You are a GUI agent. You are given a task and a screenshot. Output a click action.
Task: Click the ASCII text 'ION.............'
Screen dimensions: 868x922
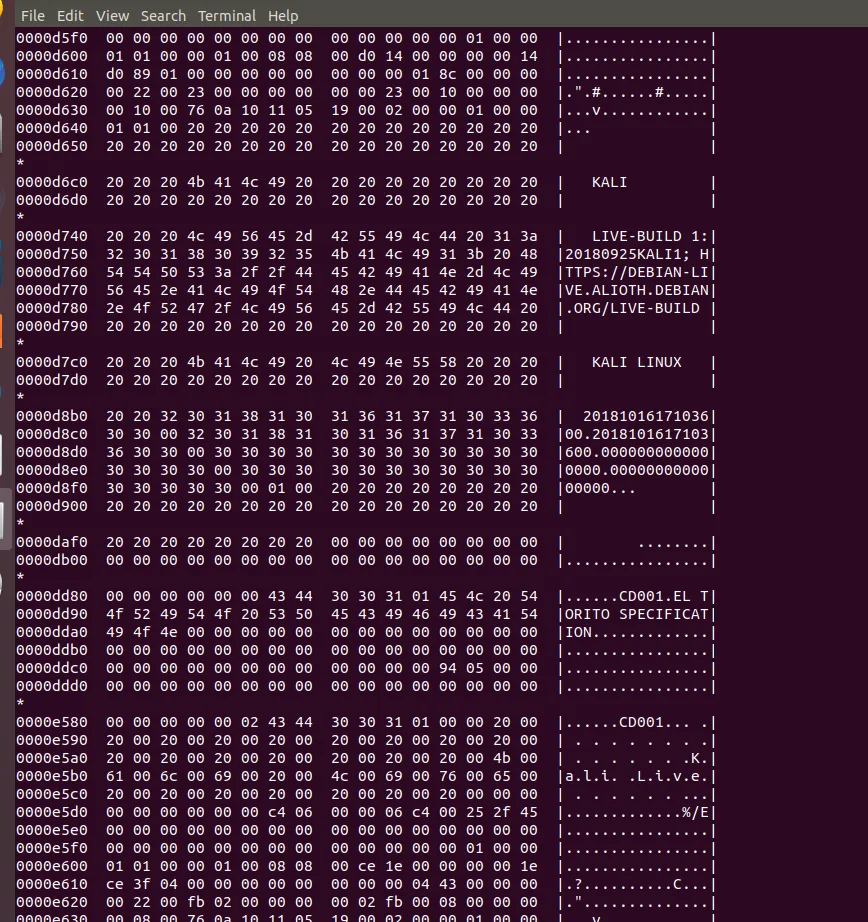point(637,633)
